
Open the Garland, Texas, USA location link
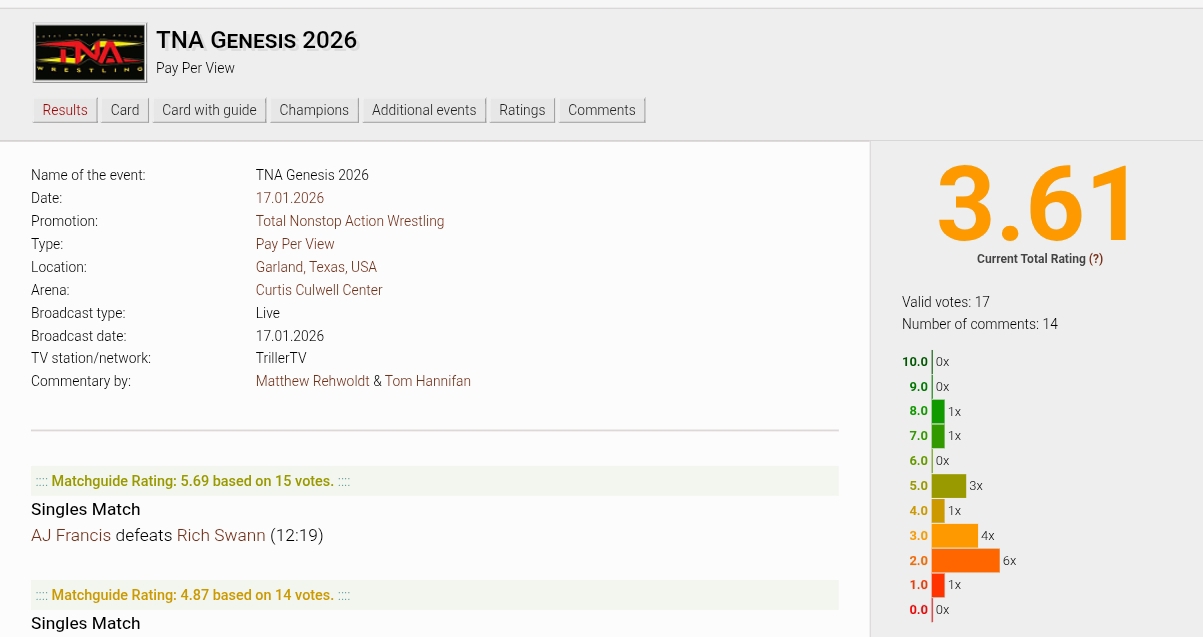316,267
